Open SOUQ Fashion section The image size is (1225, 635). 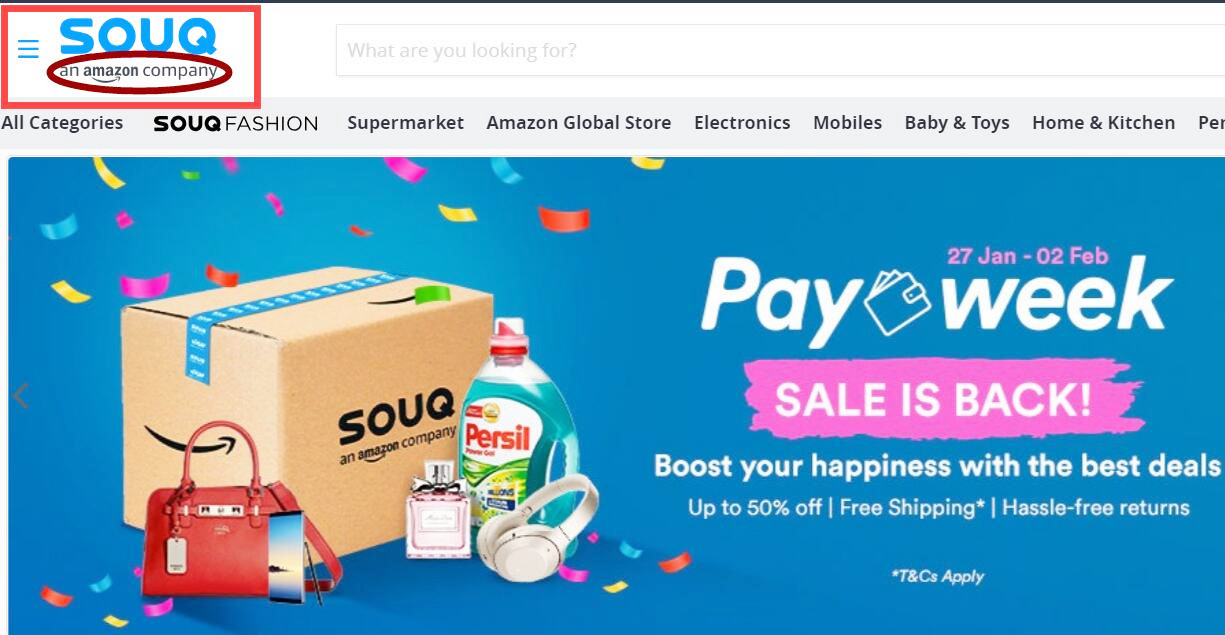click(x=236, y=124)
